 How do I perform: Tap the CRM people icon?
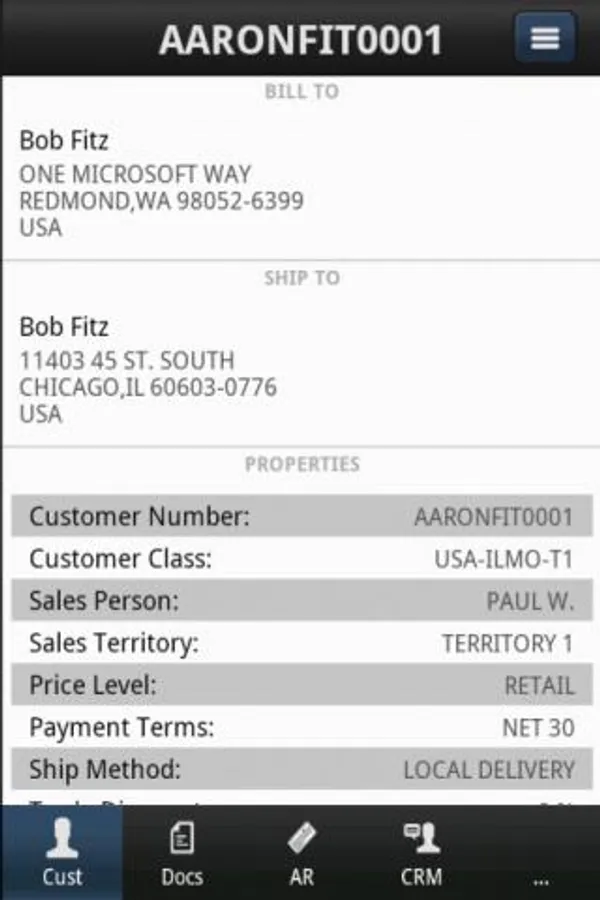click(x=421, y=838)
